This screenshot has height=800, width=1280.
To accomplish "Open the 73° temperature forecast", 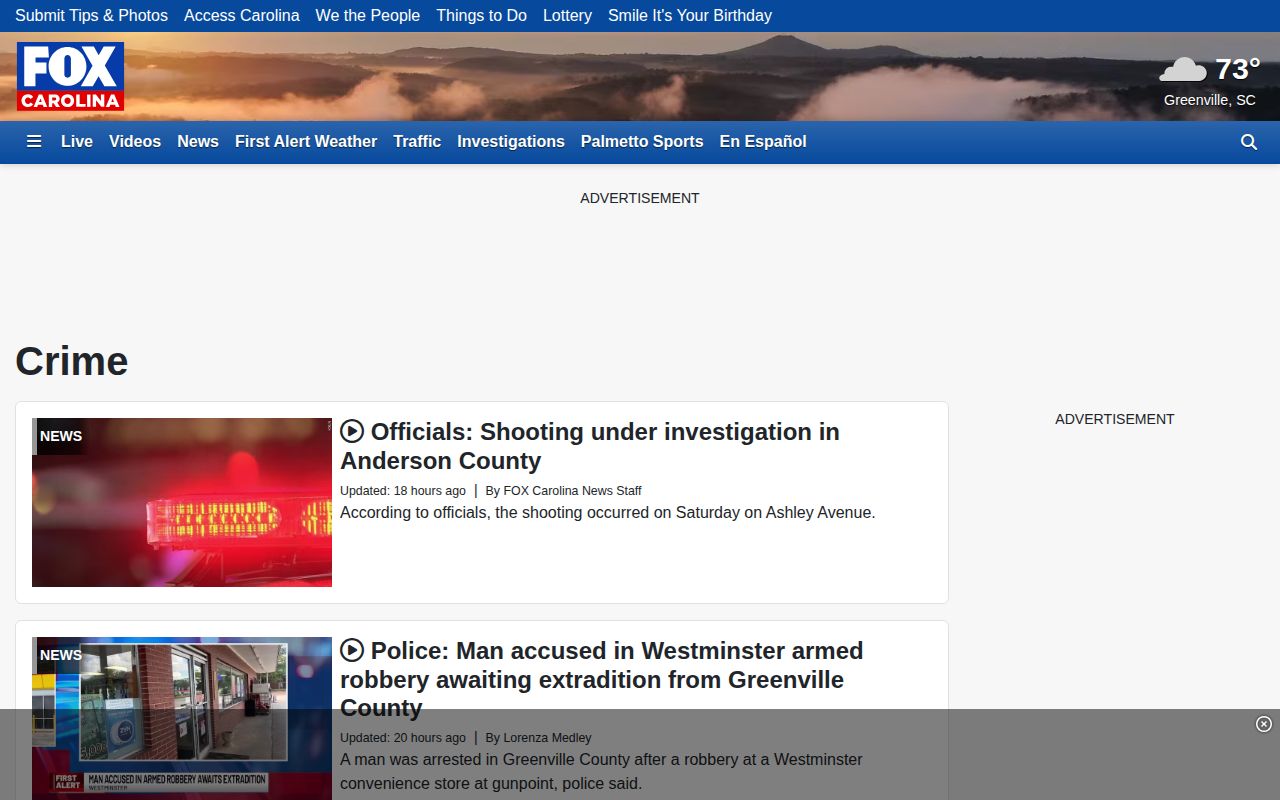I will pos(1237,69).
